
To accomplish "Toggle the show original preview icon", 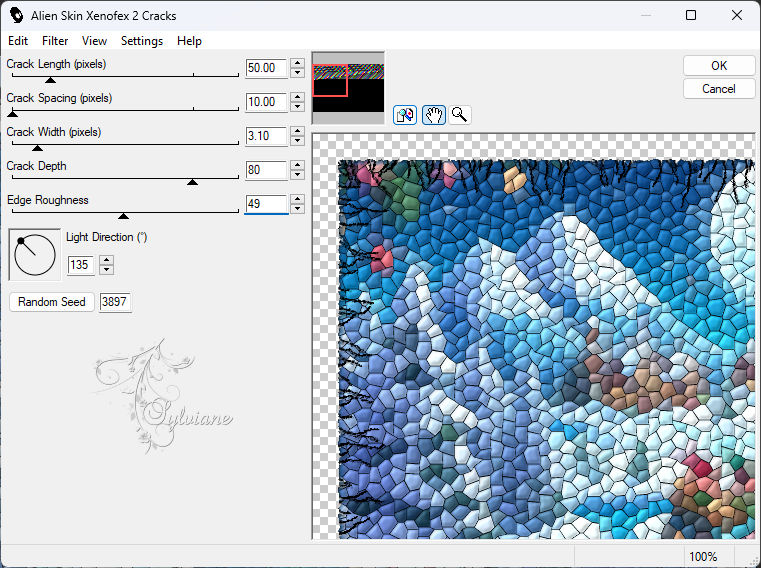I will pos(405,115).
